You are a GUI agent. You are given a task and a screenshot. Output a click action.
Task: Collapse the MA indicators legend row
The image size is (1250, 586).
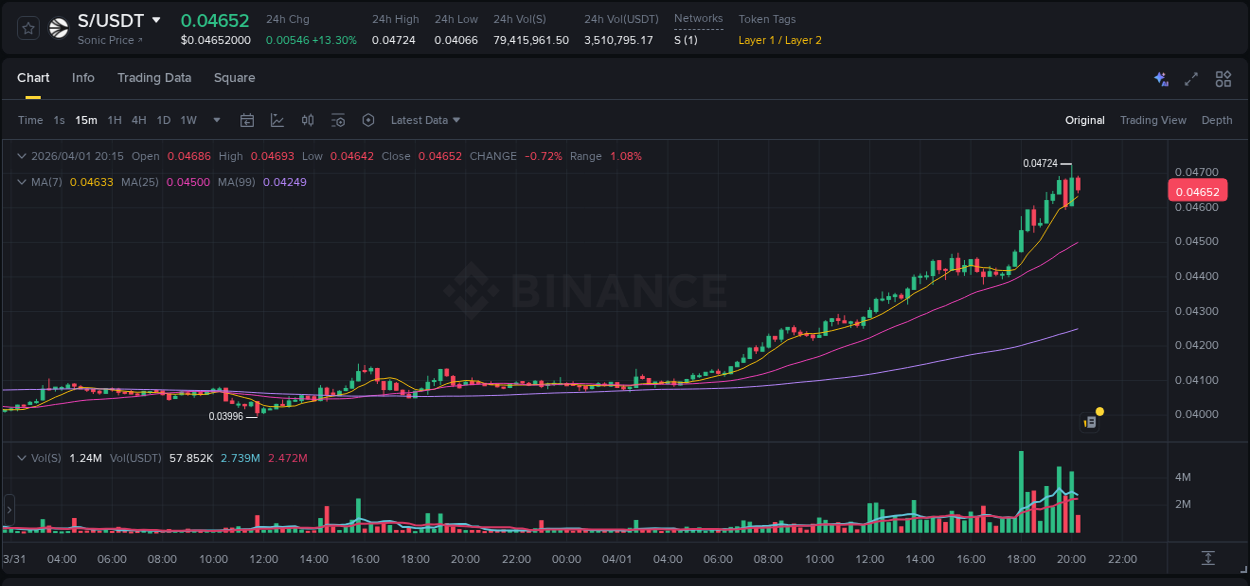click(22, 182)
